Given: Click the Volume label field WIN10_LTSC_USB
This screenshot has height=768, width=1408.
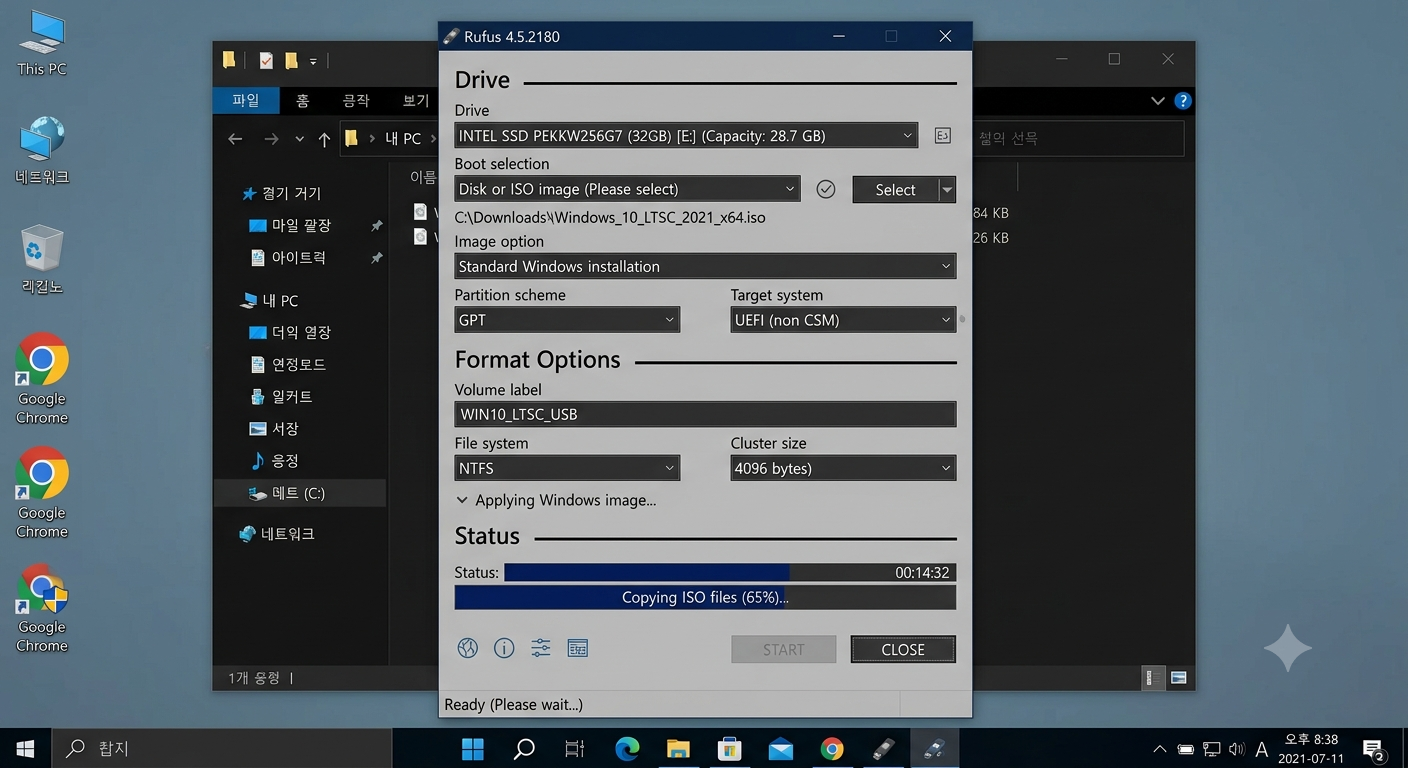Looking at the screenshot, I should [x=705, y=414].
